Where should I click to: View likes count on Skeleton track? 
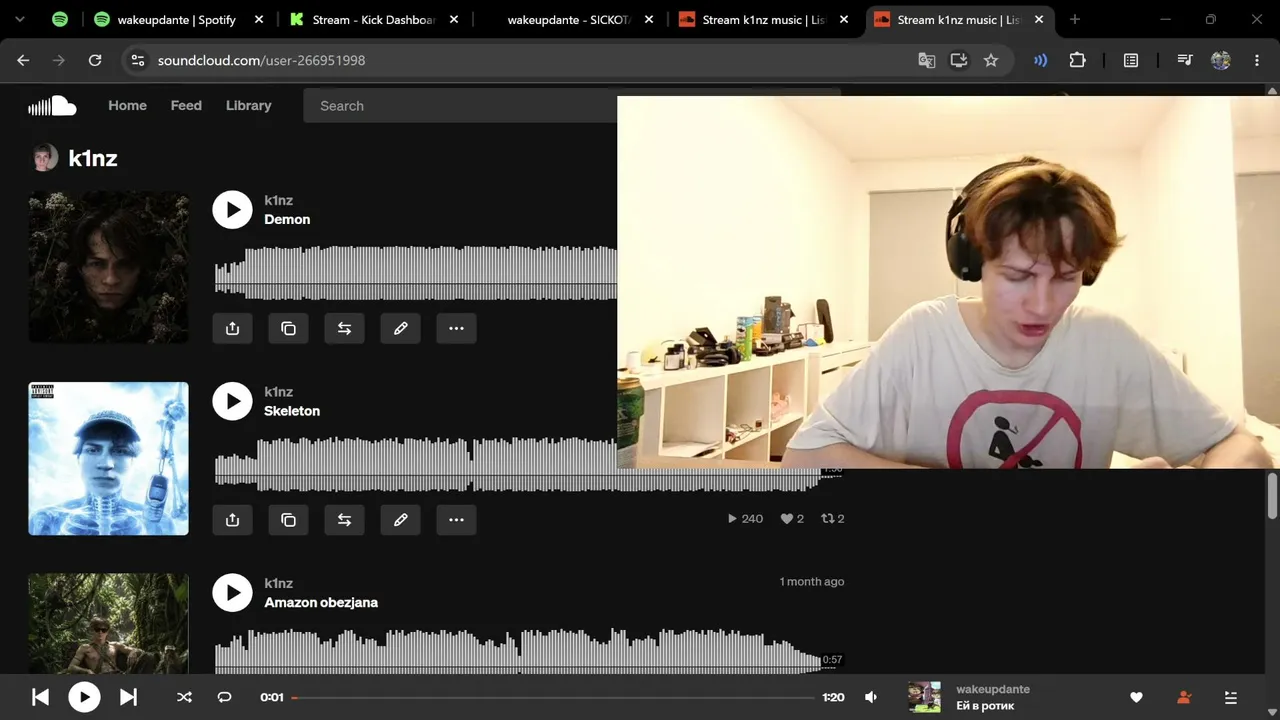tap(792, 519)
